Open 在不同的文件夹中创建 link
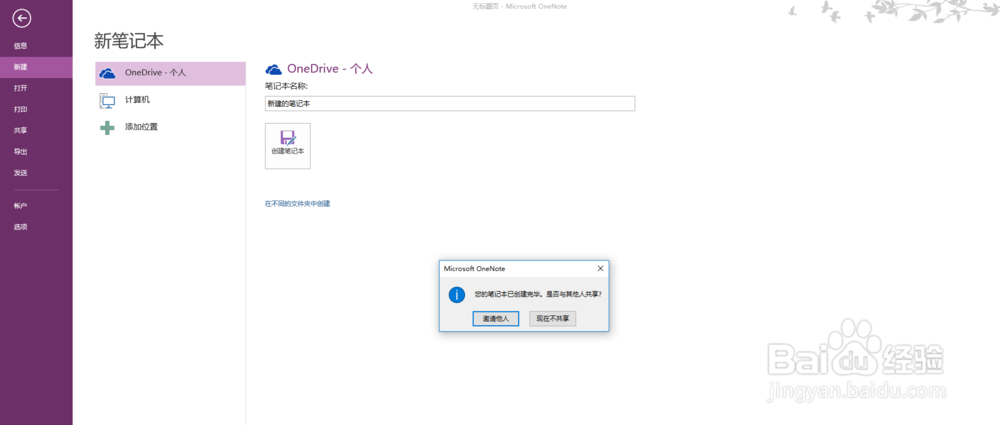This screenshot has height=425, width=1000. (297, 204)
